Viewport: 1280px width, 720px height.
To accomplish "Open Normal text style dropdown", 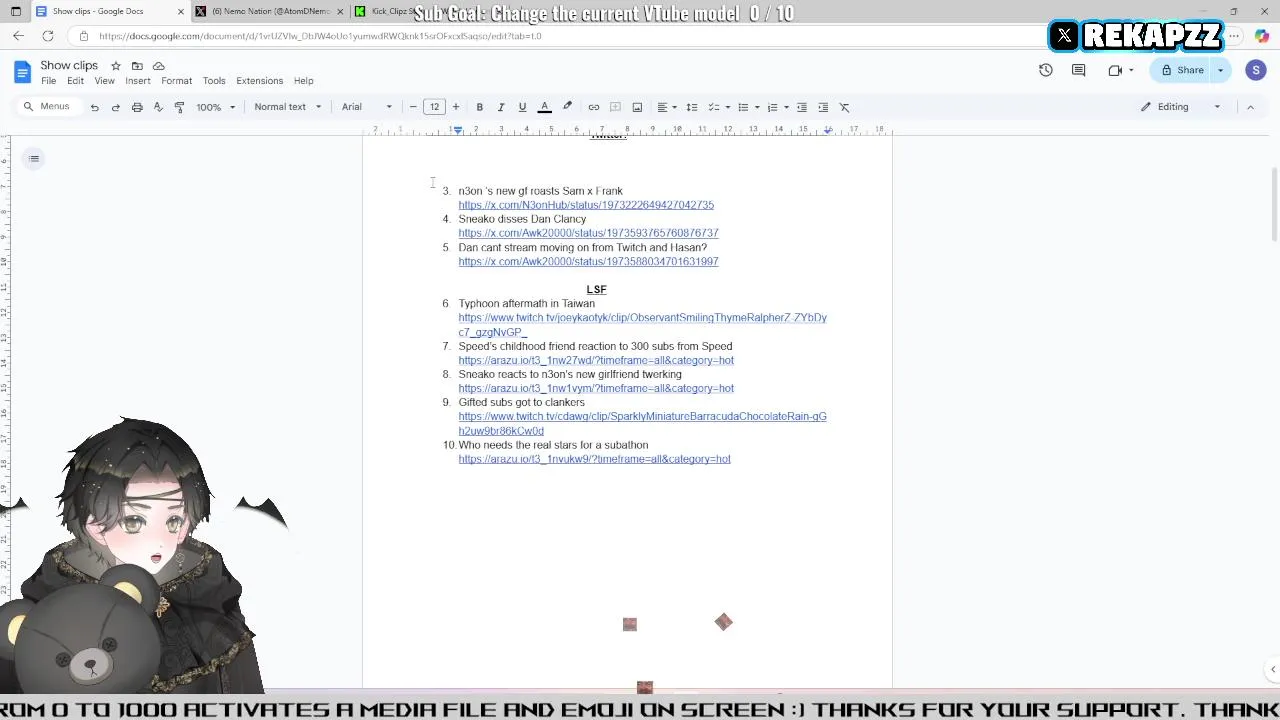I will coord(287,107).
